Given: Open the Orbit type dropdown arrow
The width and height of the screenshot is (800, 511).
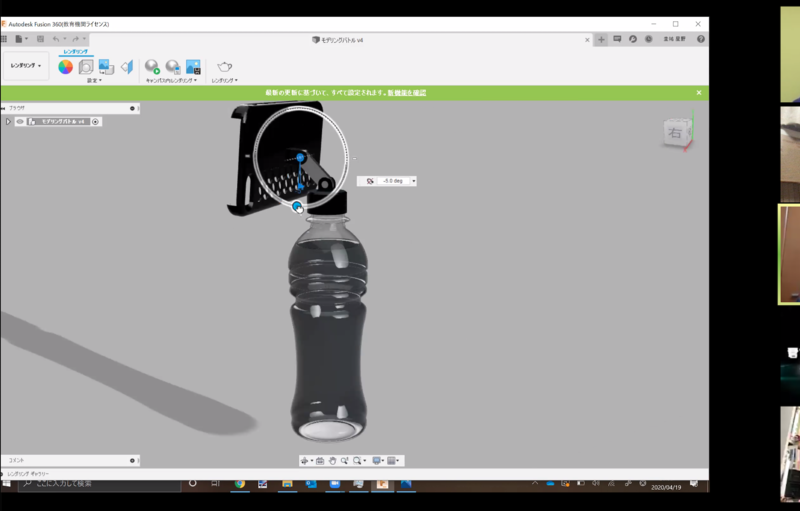Looking at the screenshot, I should coord(312,461).
